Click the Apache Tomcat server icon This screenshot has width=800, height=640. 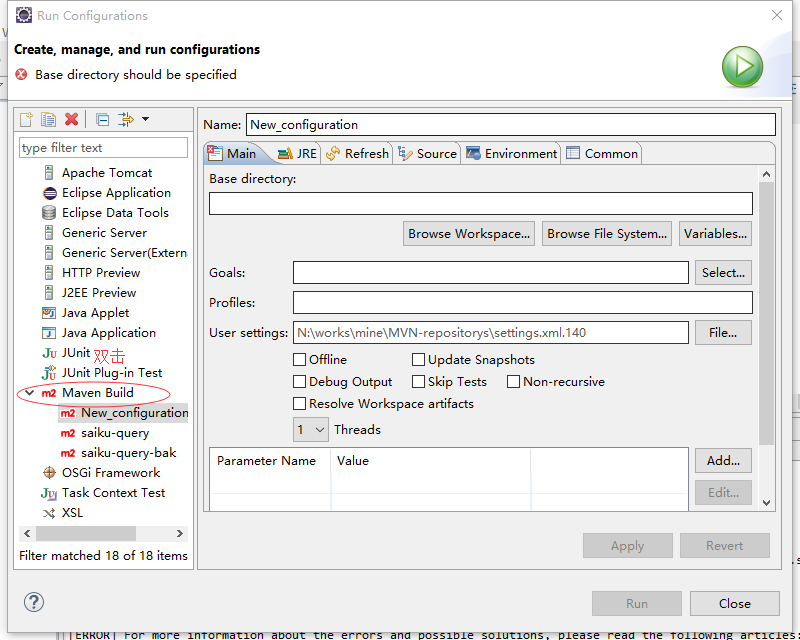pos(49,173)
